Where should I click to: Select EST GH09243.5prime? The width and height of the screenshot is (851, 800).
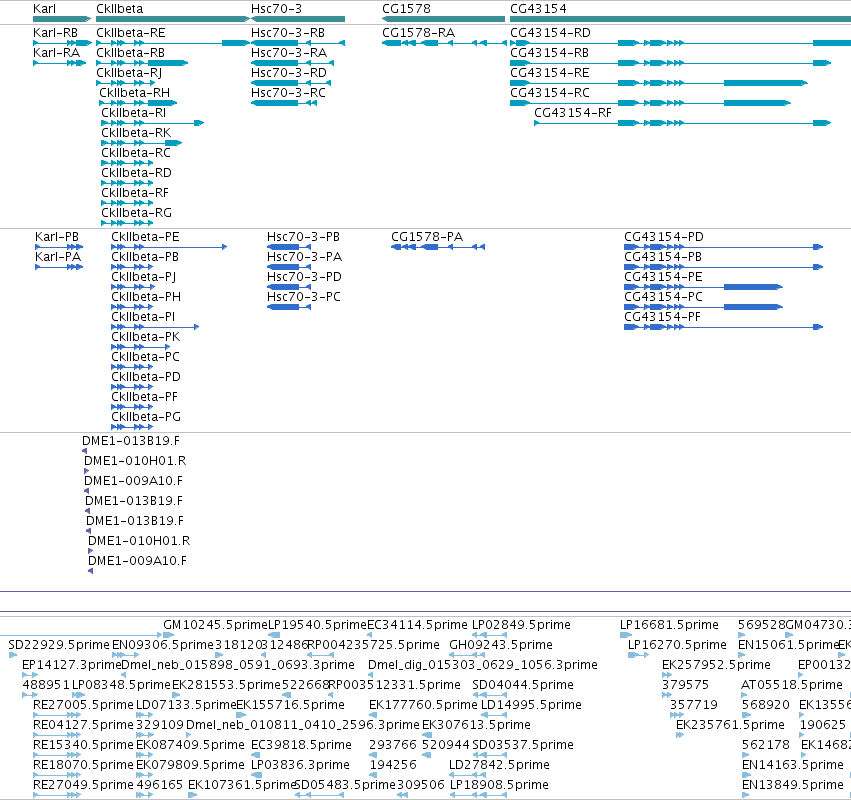(x=501, y=645)
